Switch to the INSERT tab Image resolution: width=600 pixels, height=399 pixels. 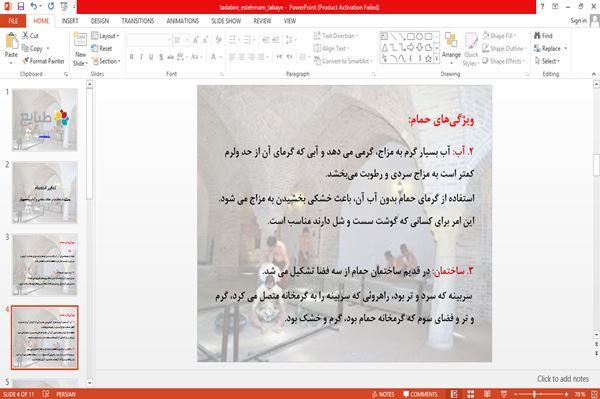point(70,21)
